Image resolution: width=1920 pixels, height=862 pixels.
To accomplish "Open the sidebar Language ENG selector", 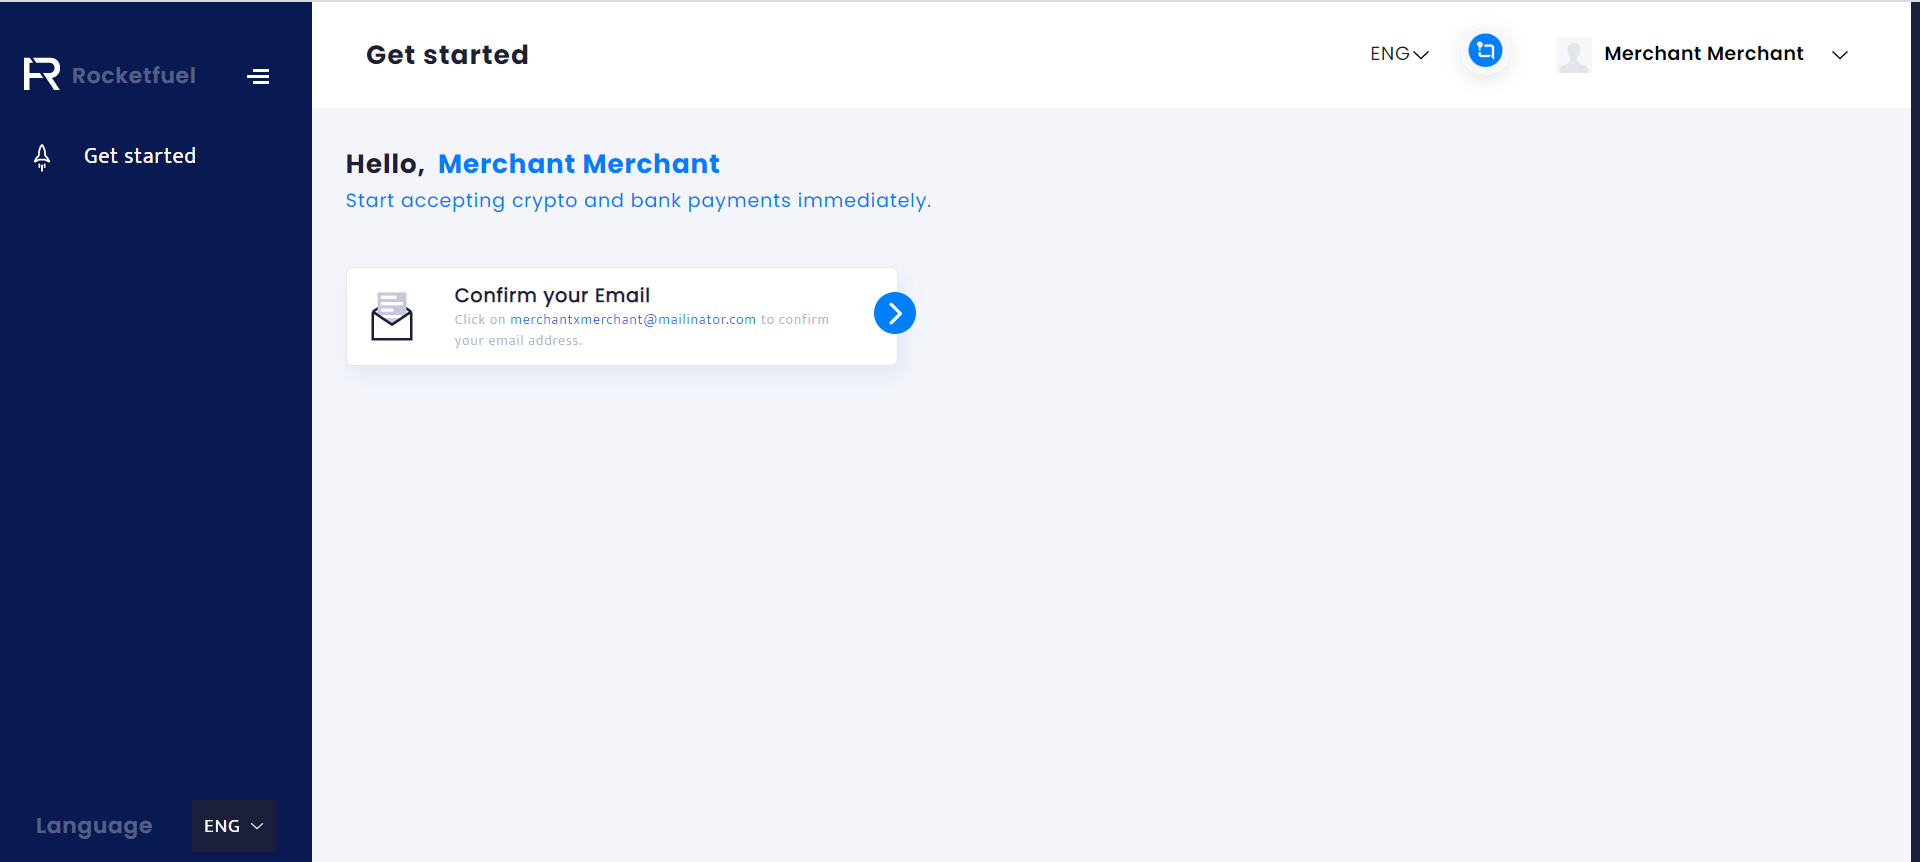I will click(x=233, y=826).
